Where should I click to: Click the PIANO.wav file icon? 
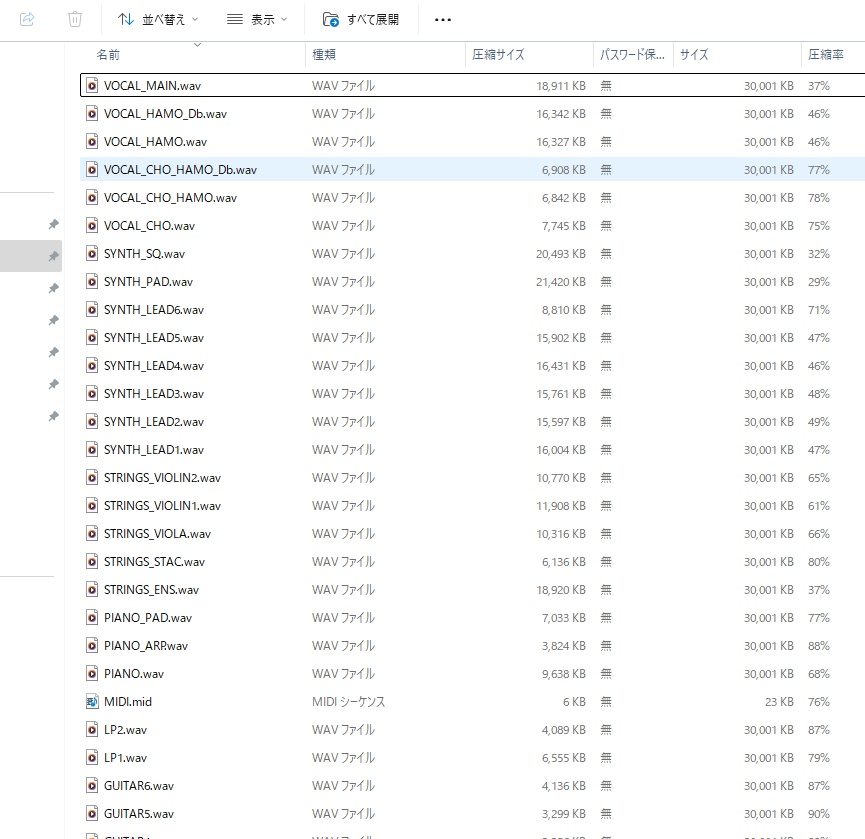(x=92, y=674)
